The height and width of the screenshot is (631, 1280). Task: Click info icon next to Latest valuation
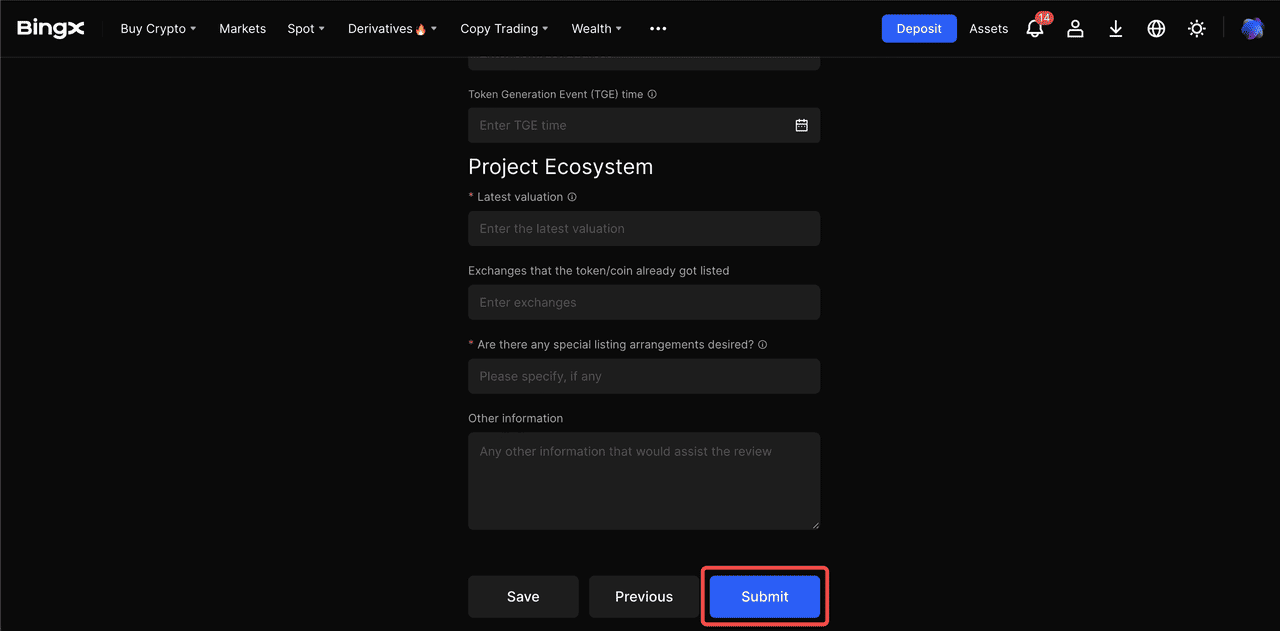(572, 197)
